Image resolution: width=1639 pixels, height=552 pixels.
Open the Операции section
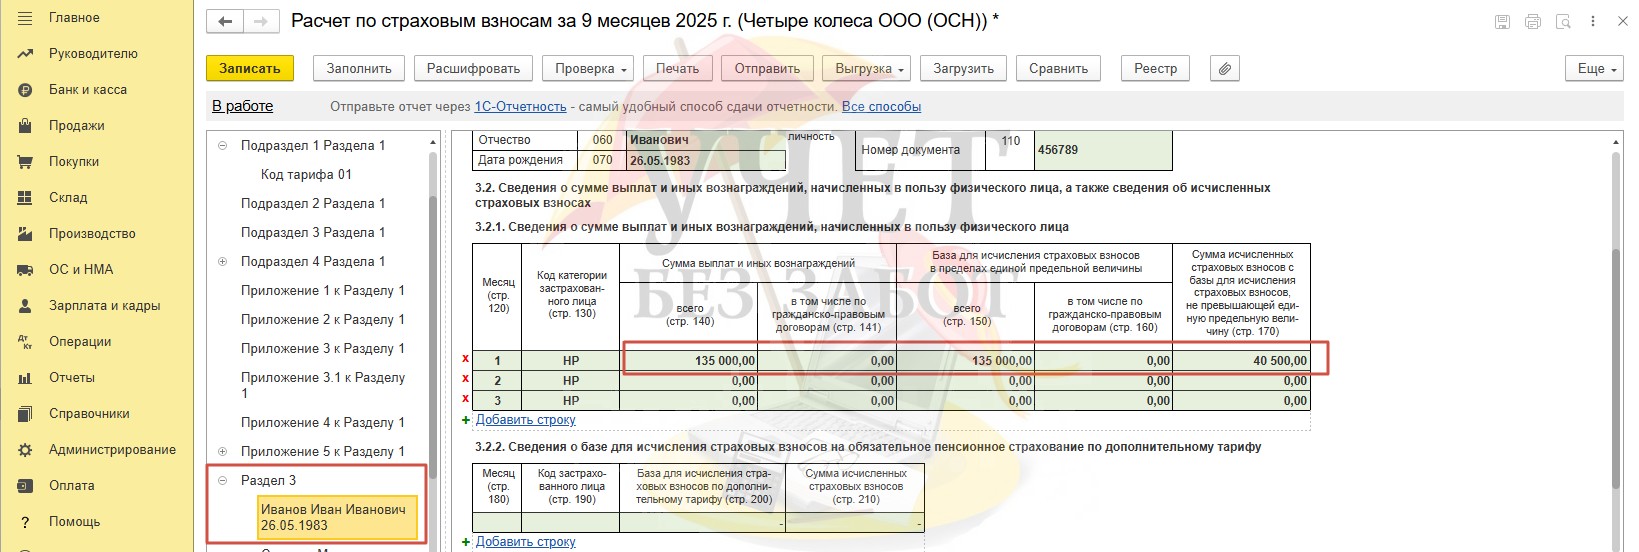80,342
